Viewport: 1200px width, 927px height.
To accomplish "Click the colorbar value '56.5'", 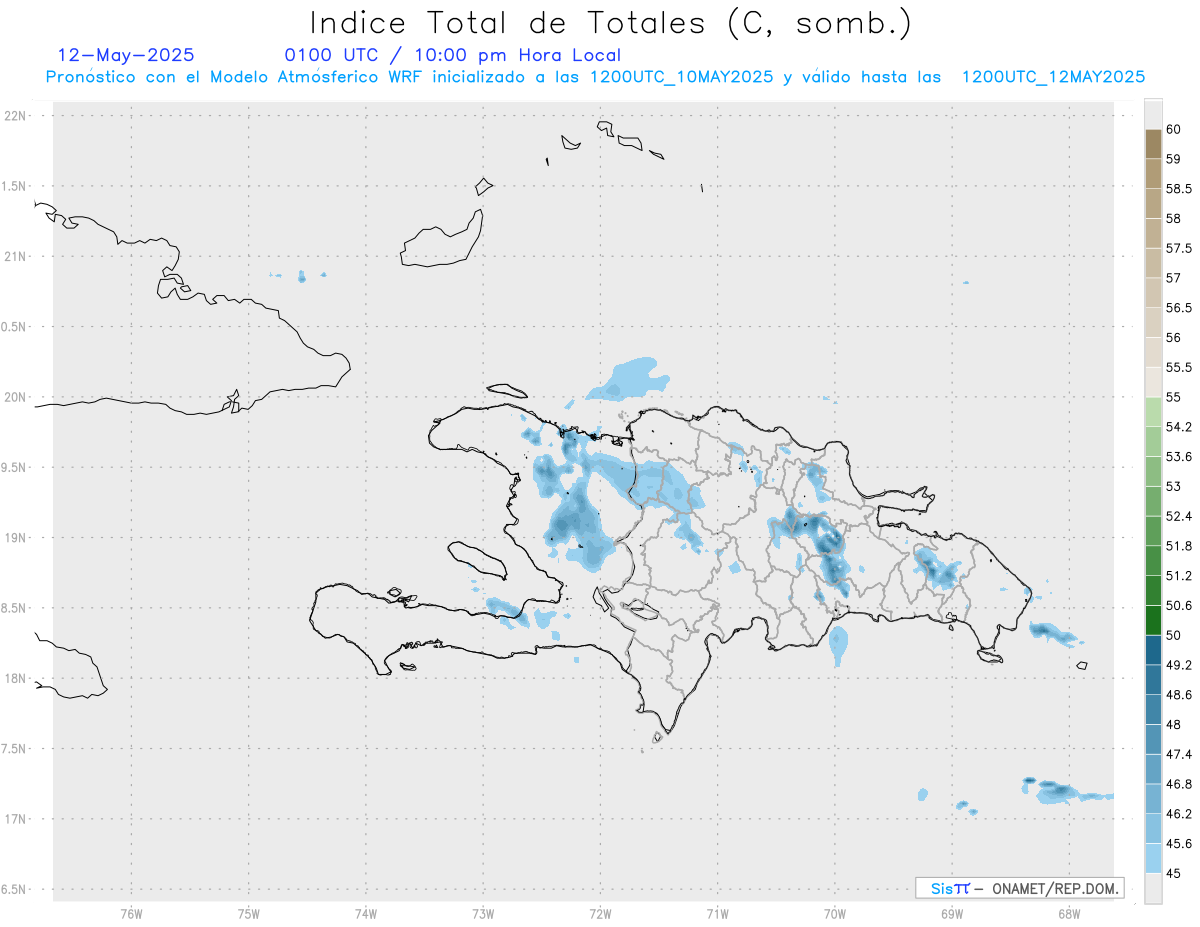I will pyautogui.click(x=1179, y=308).
